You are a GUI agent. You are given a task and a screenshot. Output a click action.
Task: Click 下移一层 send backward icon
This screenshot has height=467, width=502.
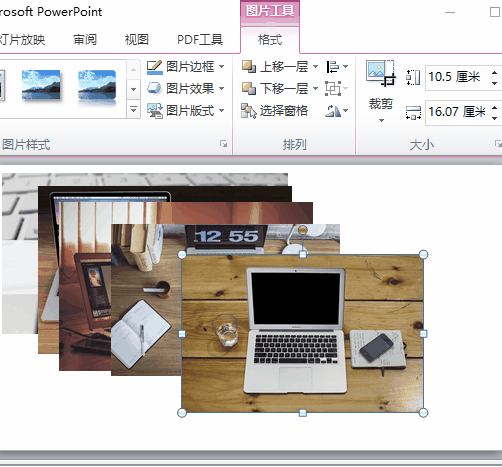point(249,89)
